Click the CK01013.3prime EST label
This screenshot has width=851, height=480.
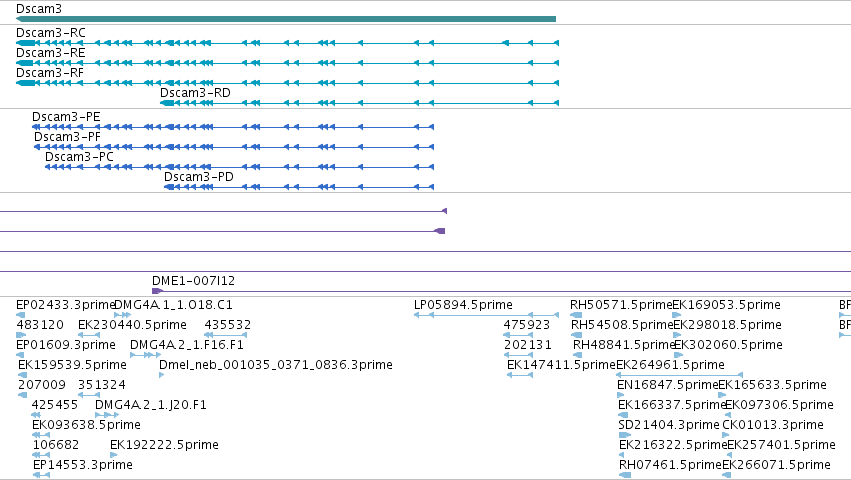click(773, 425)
